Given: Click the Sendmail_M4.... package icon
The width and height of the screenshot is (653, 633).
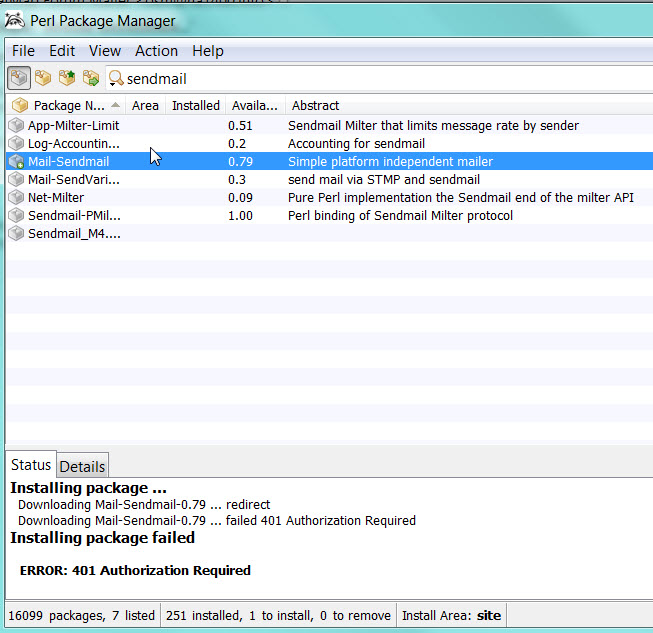Looking at the screenshot, I should 16,233.
